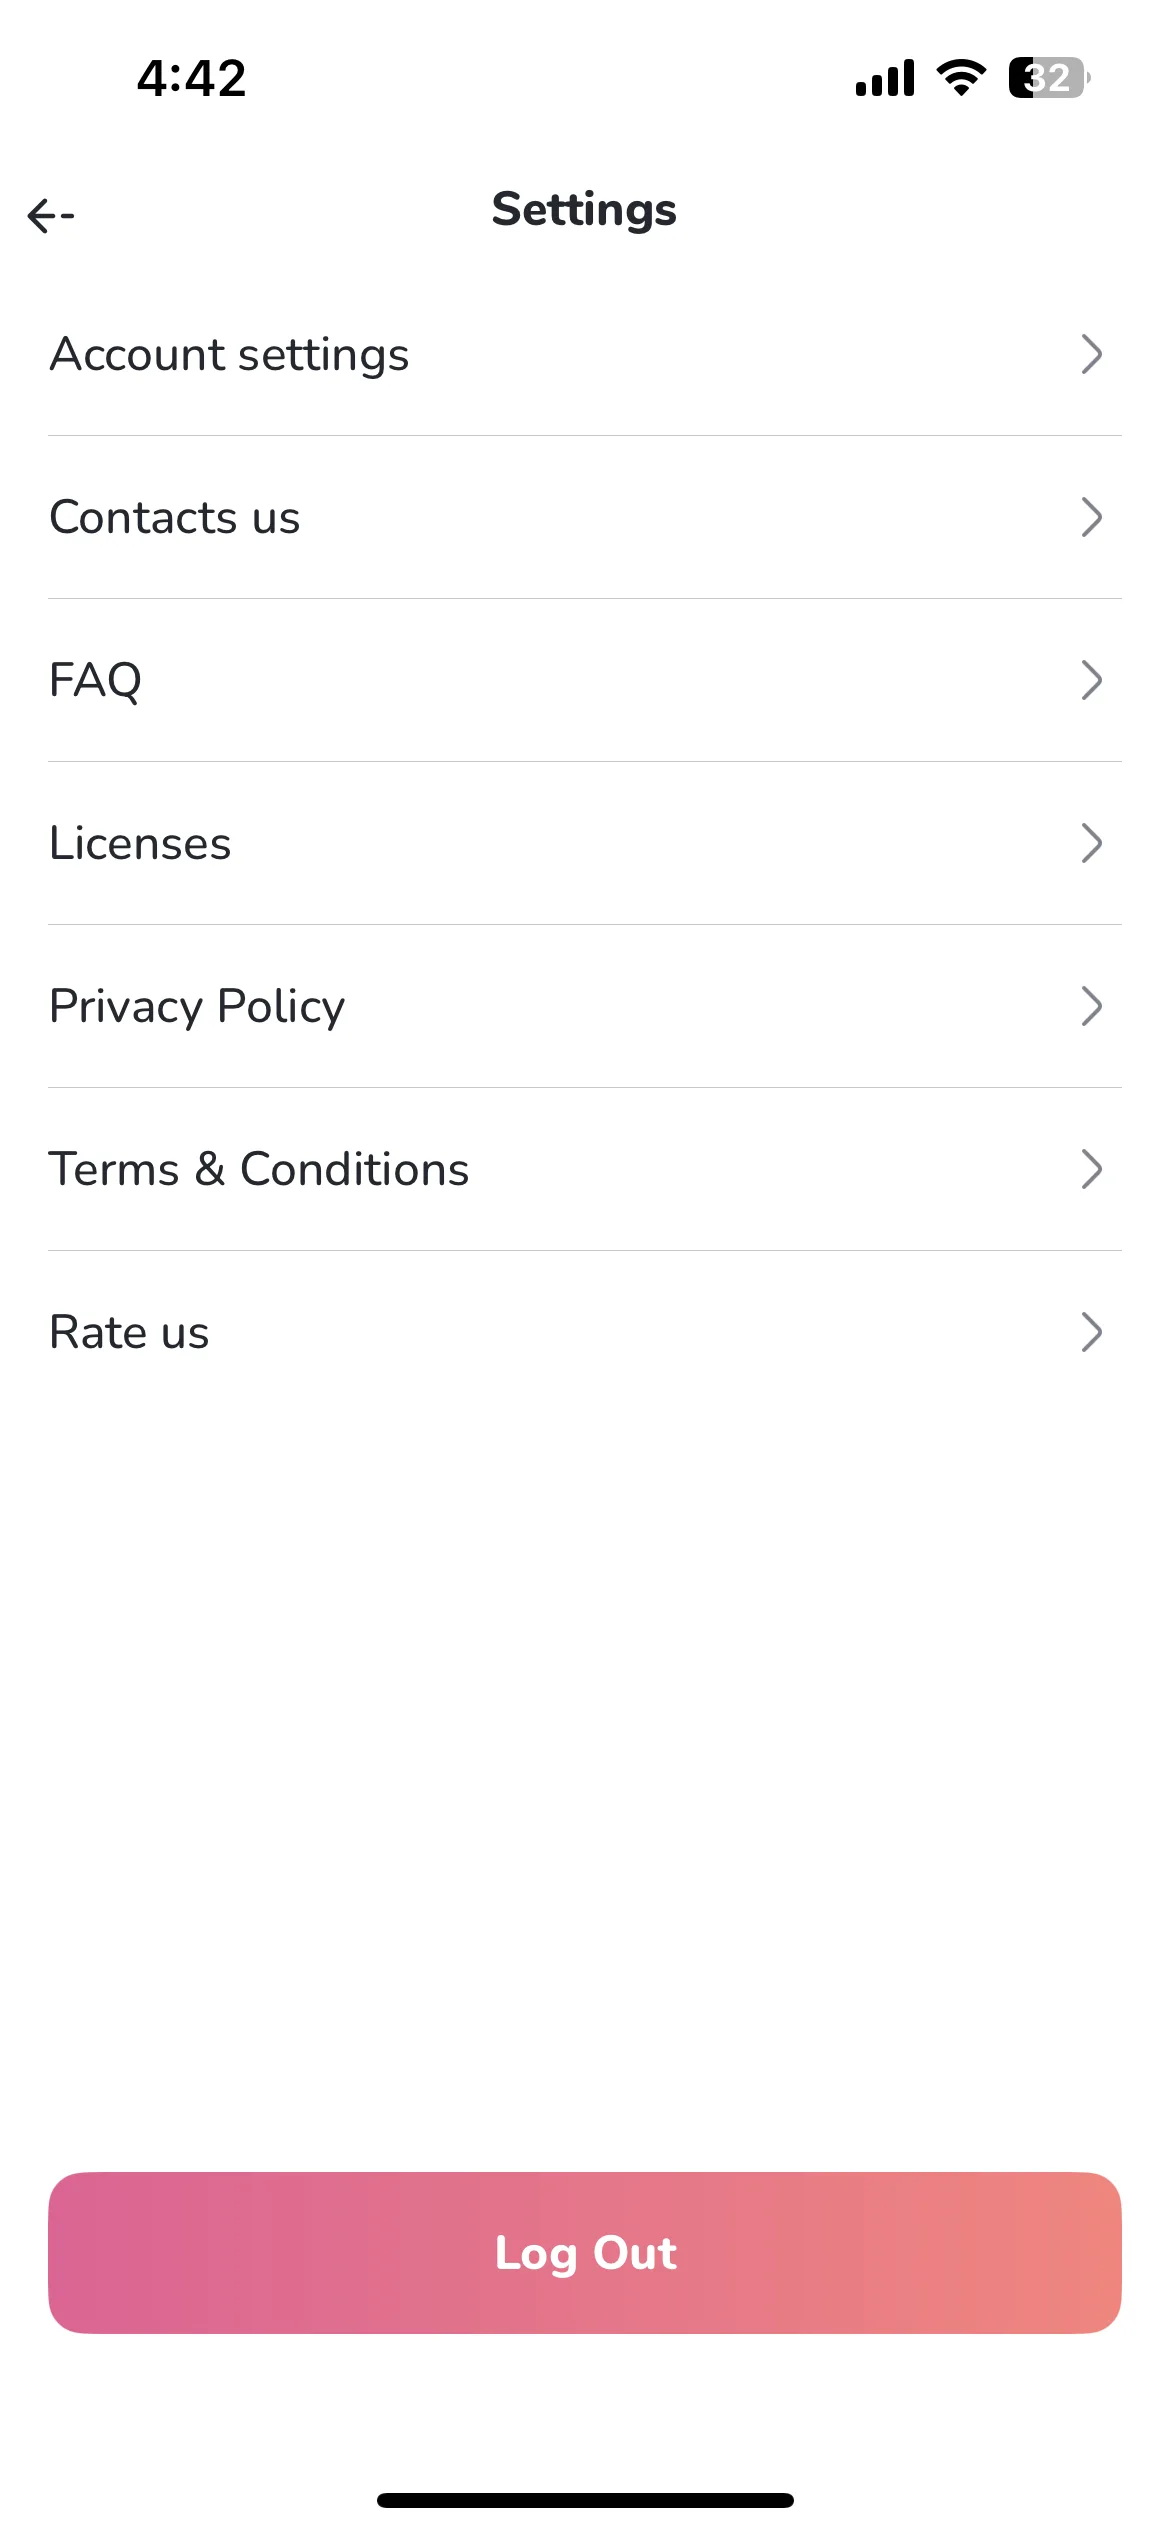1170x2532 pixels.
Task: Tap the Wi-Fi status icon
Action: point(961,78)
